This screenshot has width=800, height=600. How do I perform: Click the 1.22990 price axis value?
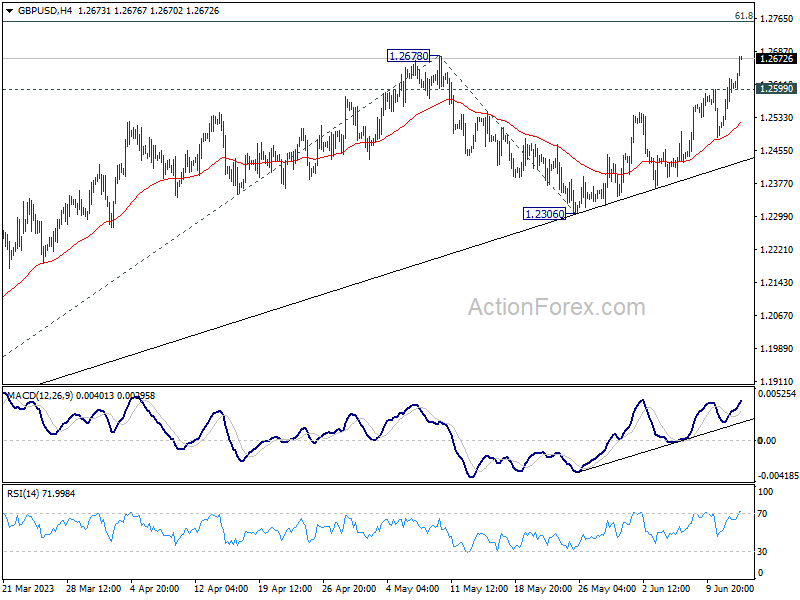[x=777, y=217]
